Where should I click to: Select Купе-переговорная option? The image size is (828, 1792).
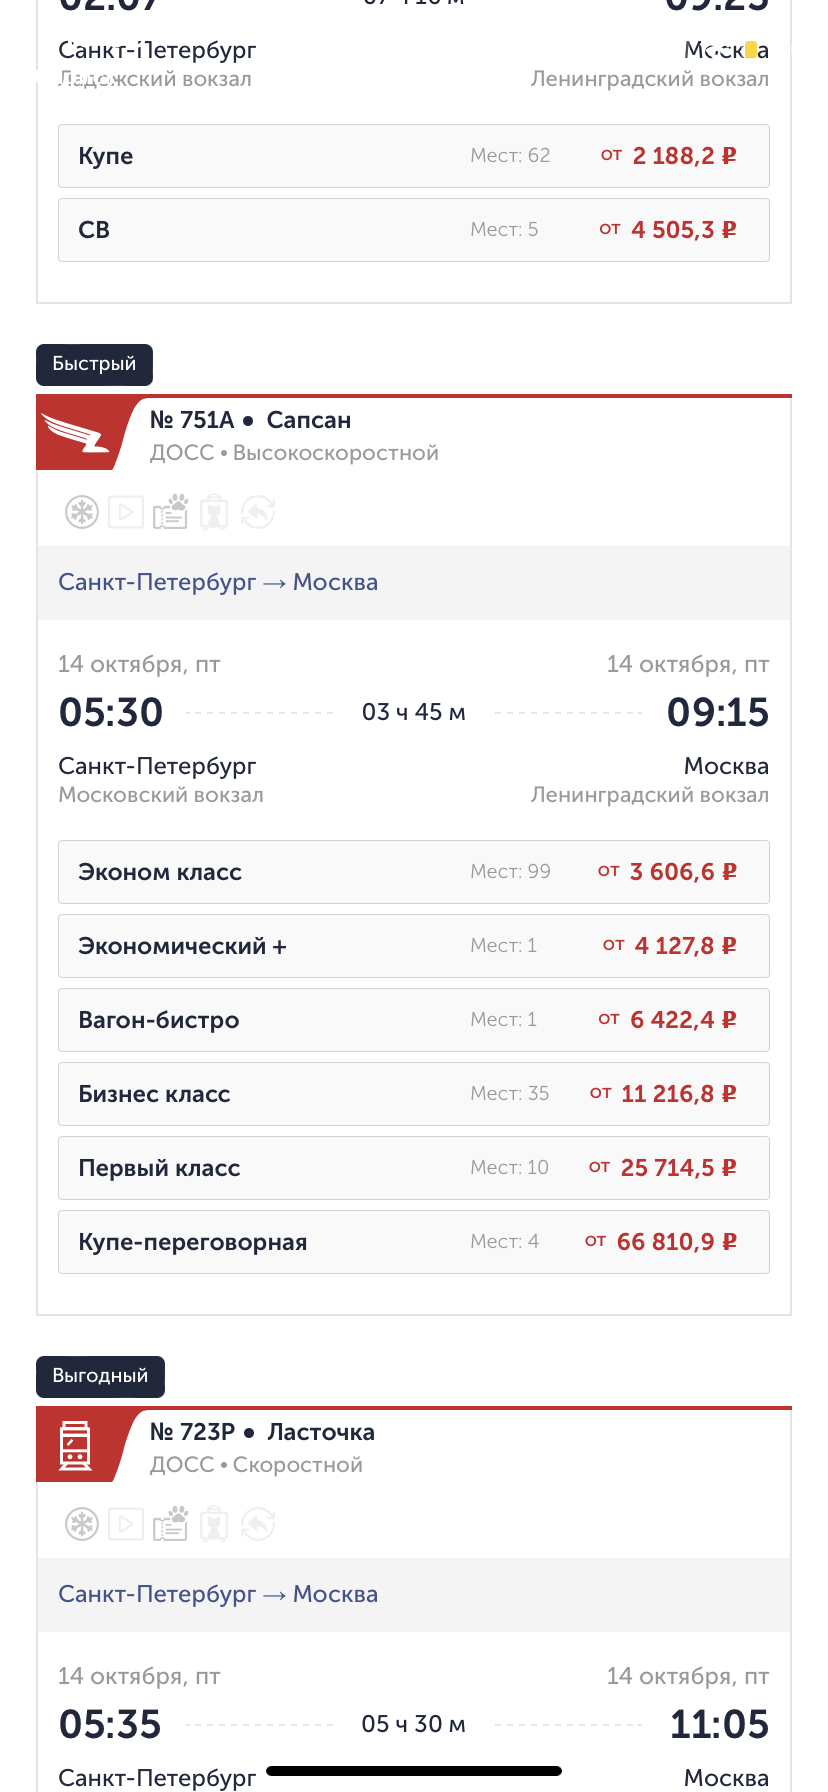(413, 1242)
